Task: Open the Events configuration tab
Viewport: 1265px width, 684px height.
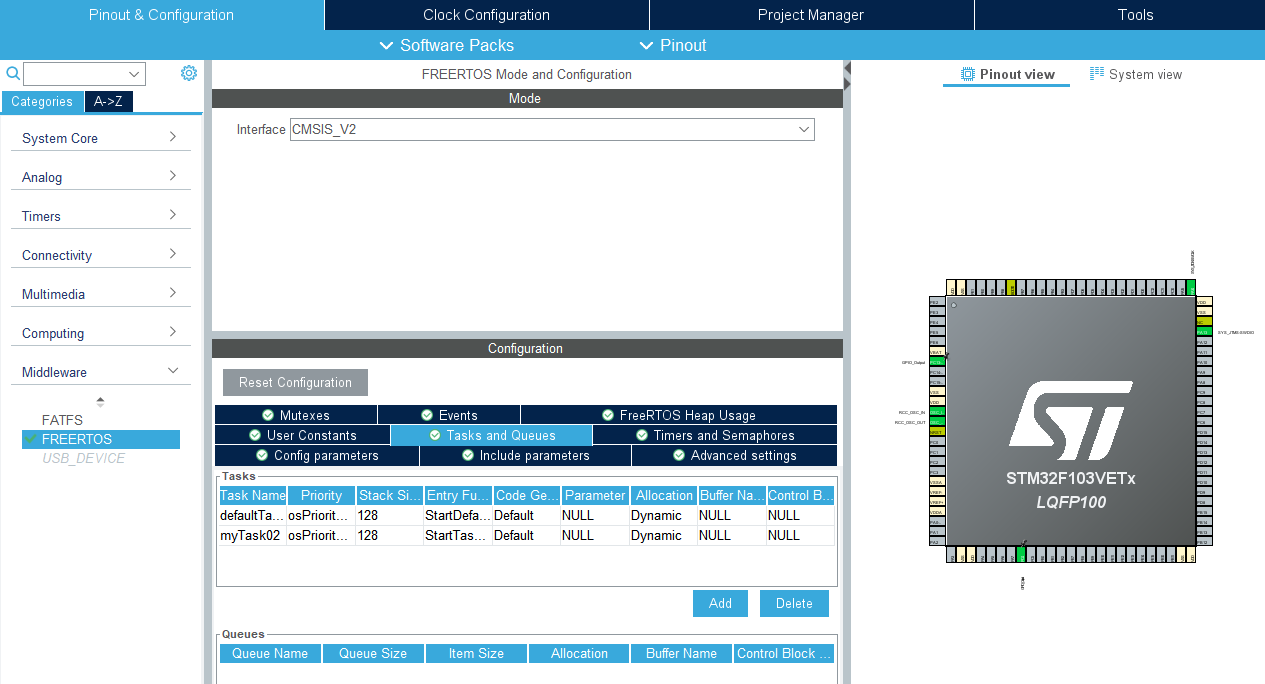Action: pyautogui.click(x=449, y=415)
